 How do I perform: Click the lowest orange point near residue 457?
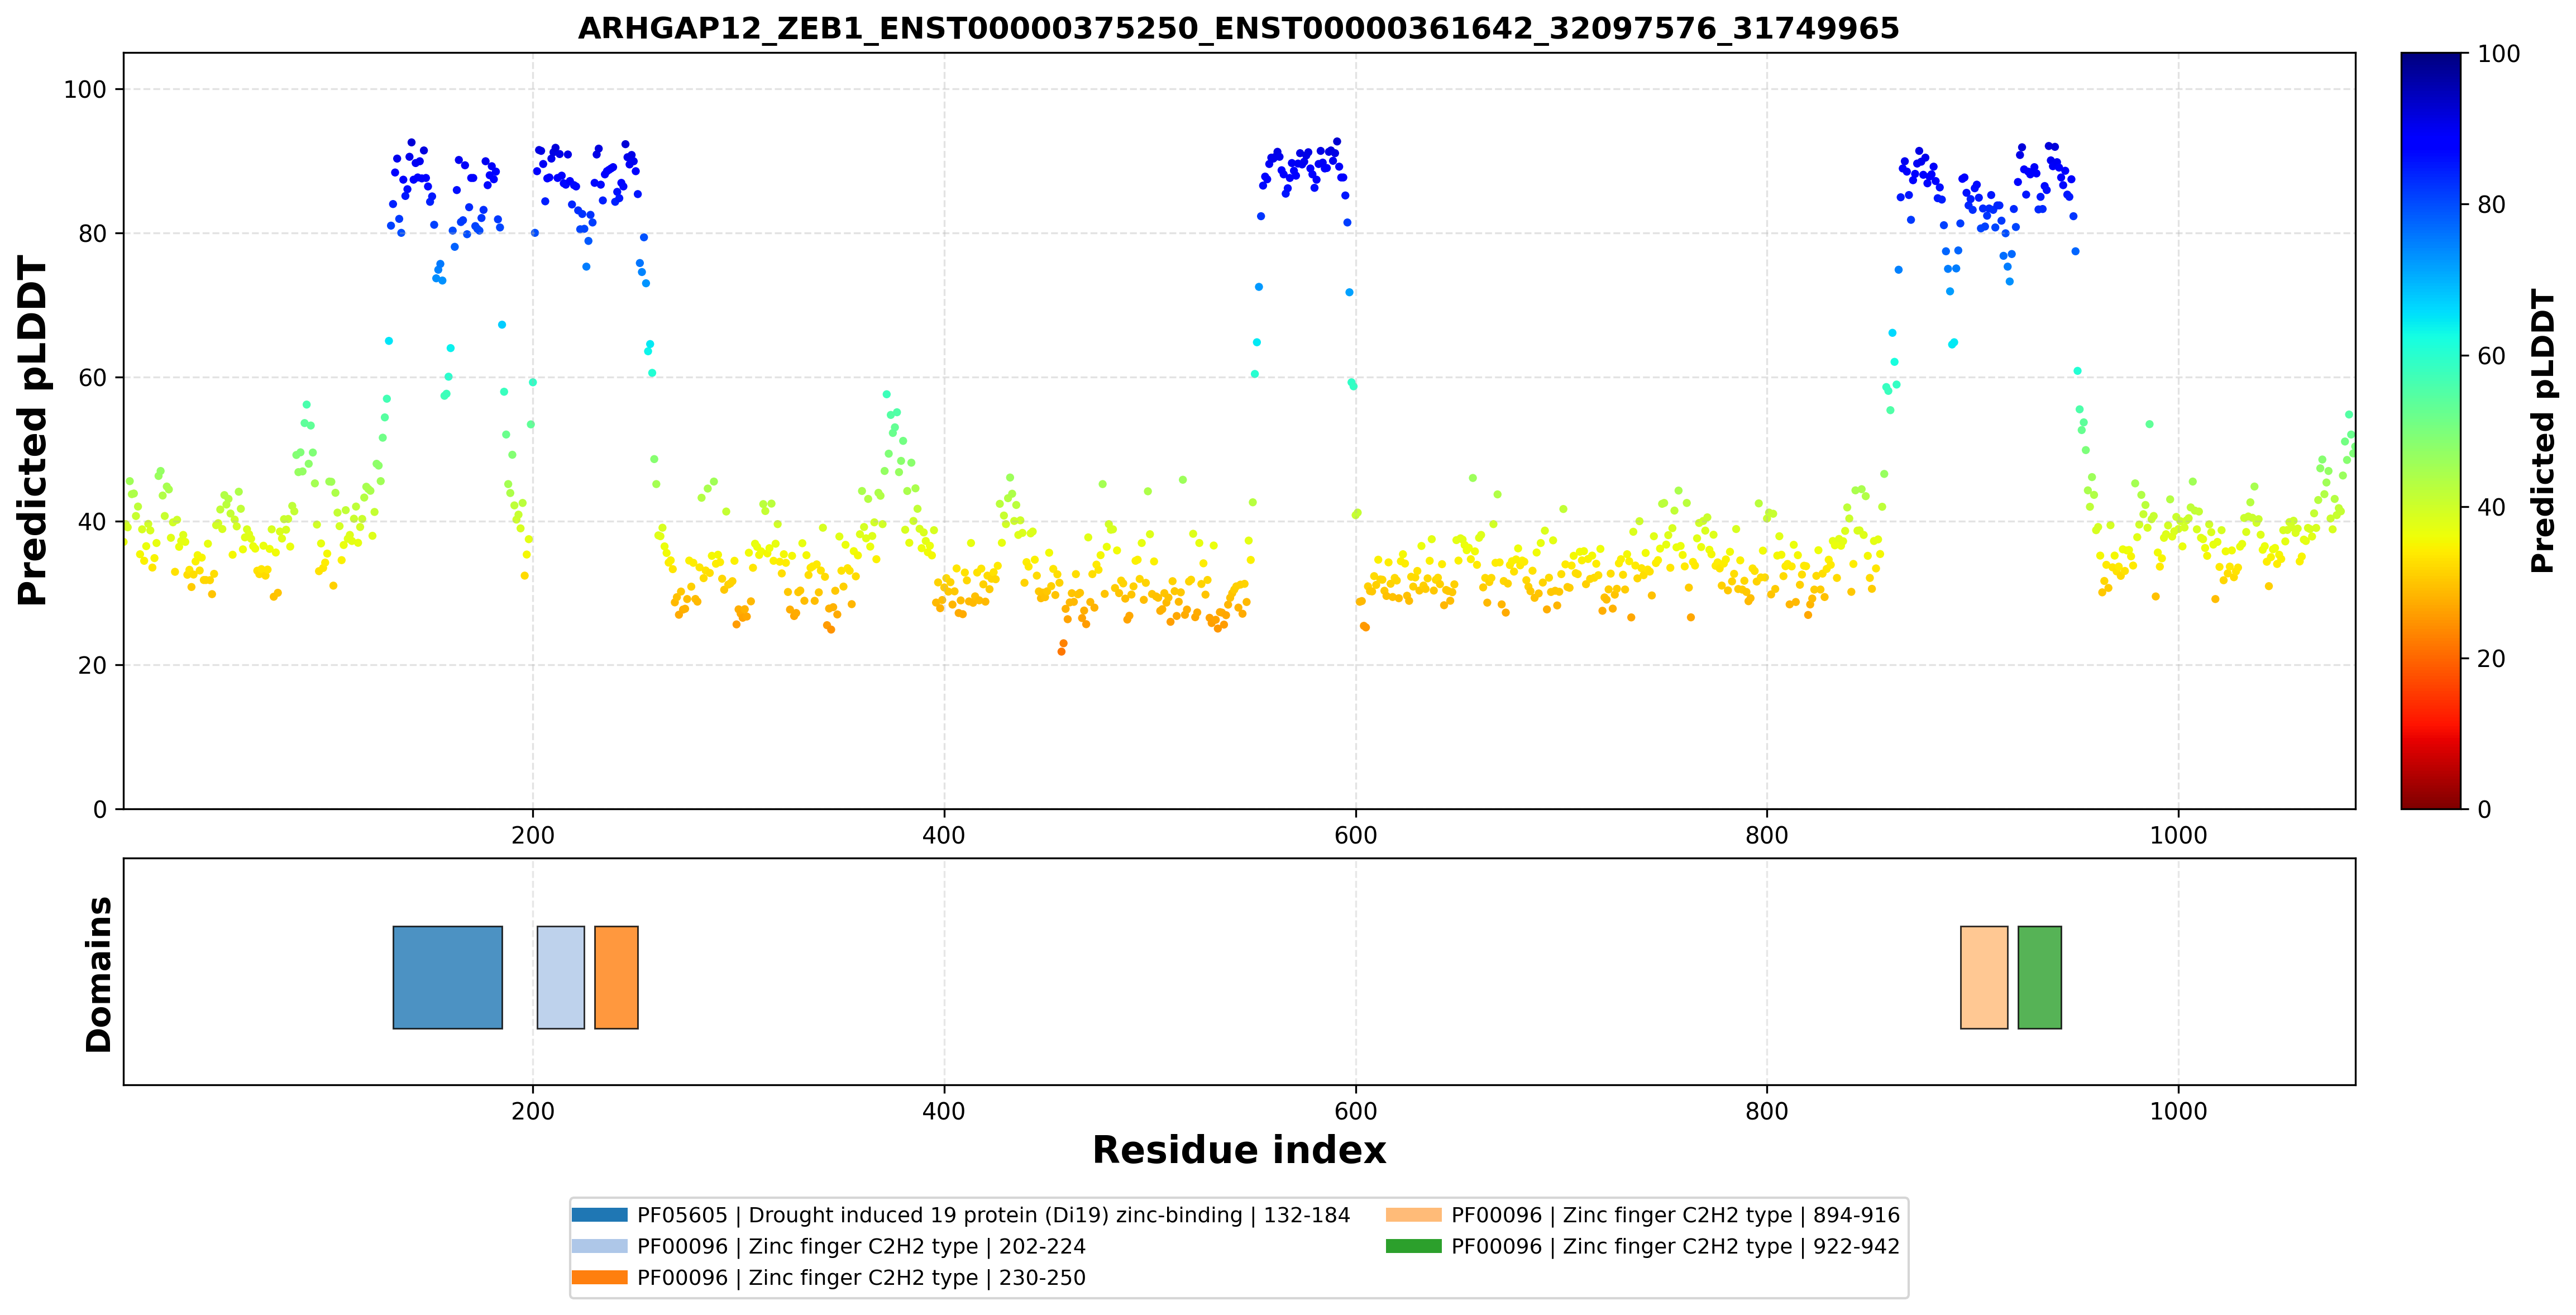1061,652
